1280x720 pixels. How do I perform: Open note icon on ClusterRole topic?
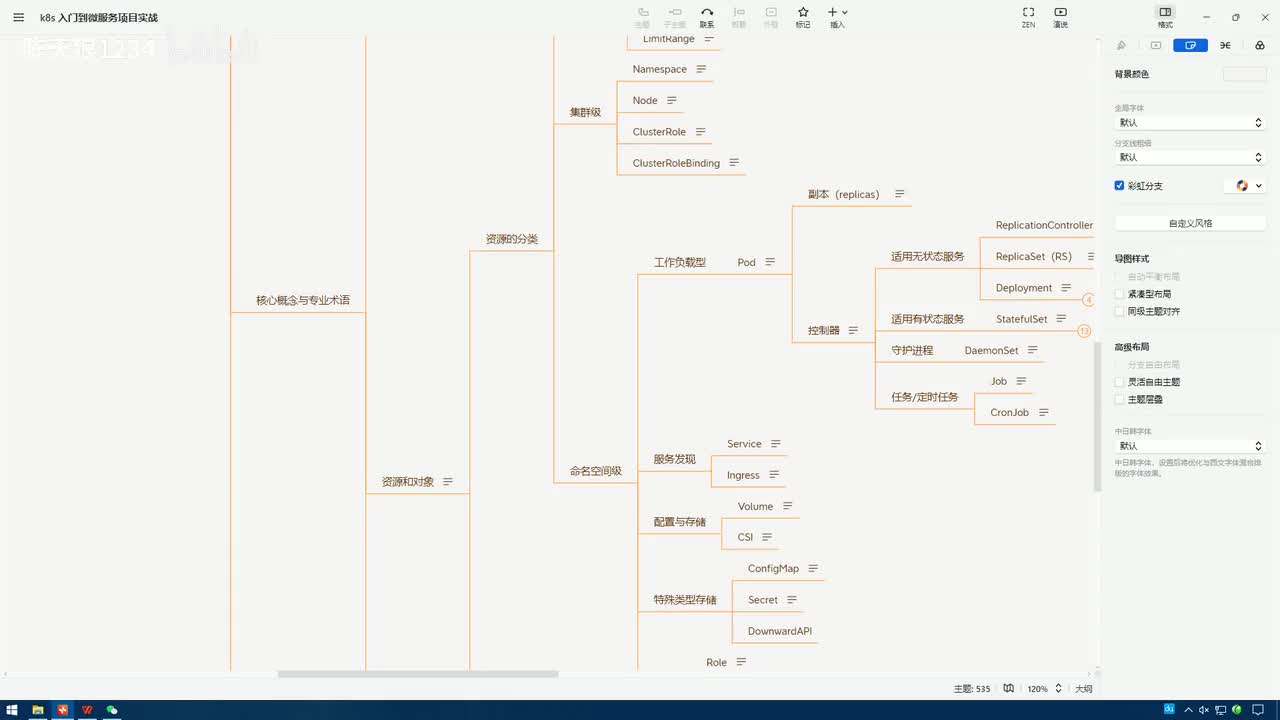tap(700, 132)
